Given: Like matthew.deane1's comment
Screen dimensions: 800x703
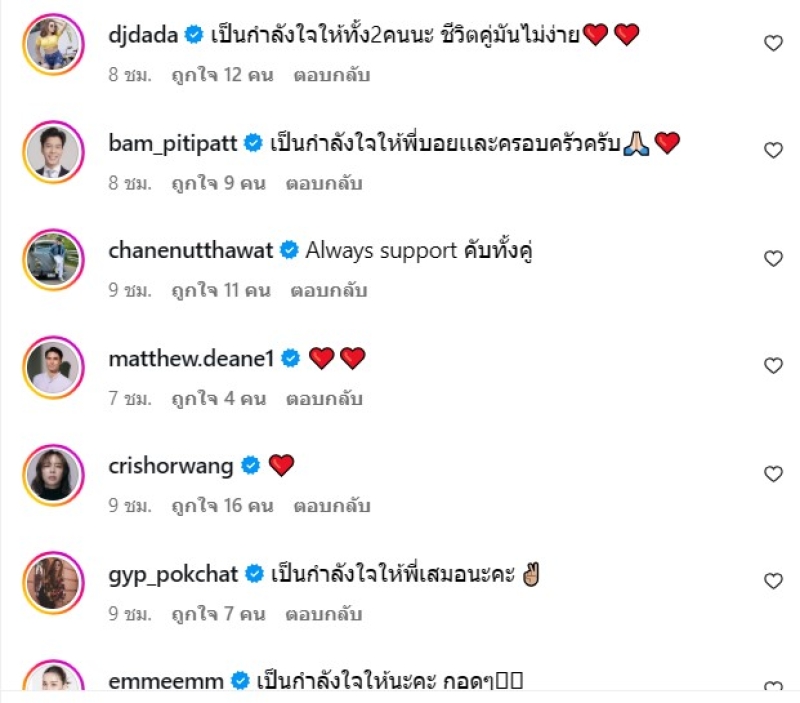Looking at the screenshot, I should click(x=773, y=366).
